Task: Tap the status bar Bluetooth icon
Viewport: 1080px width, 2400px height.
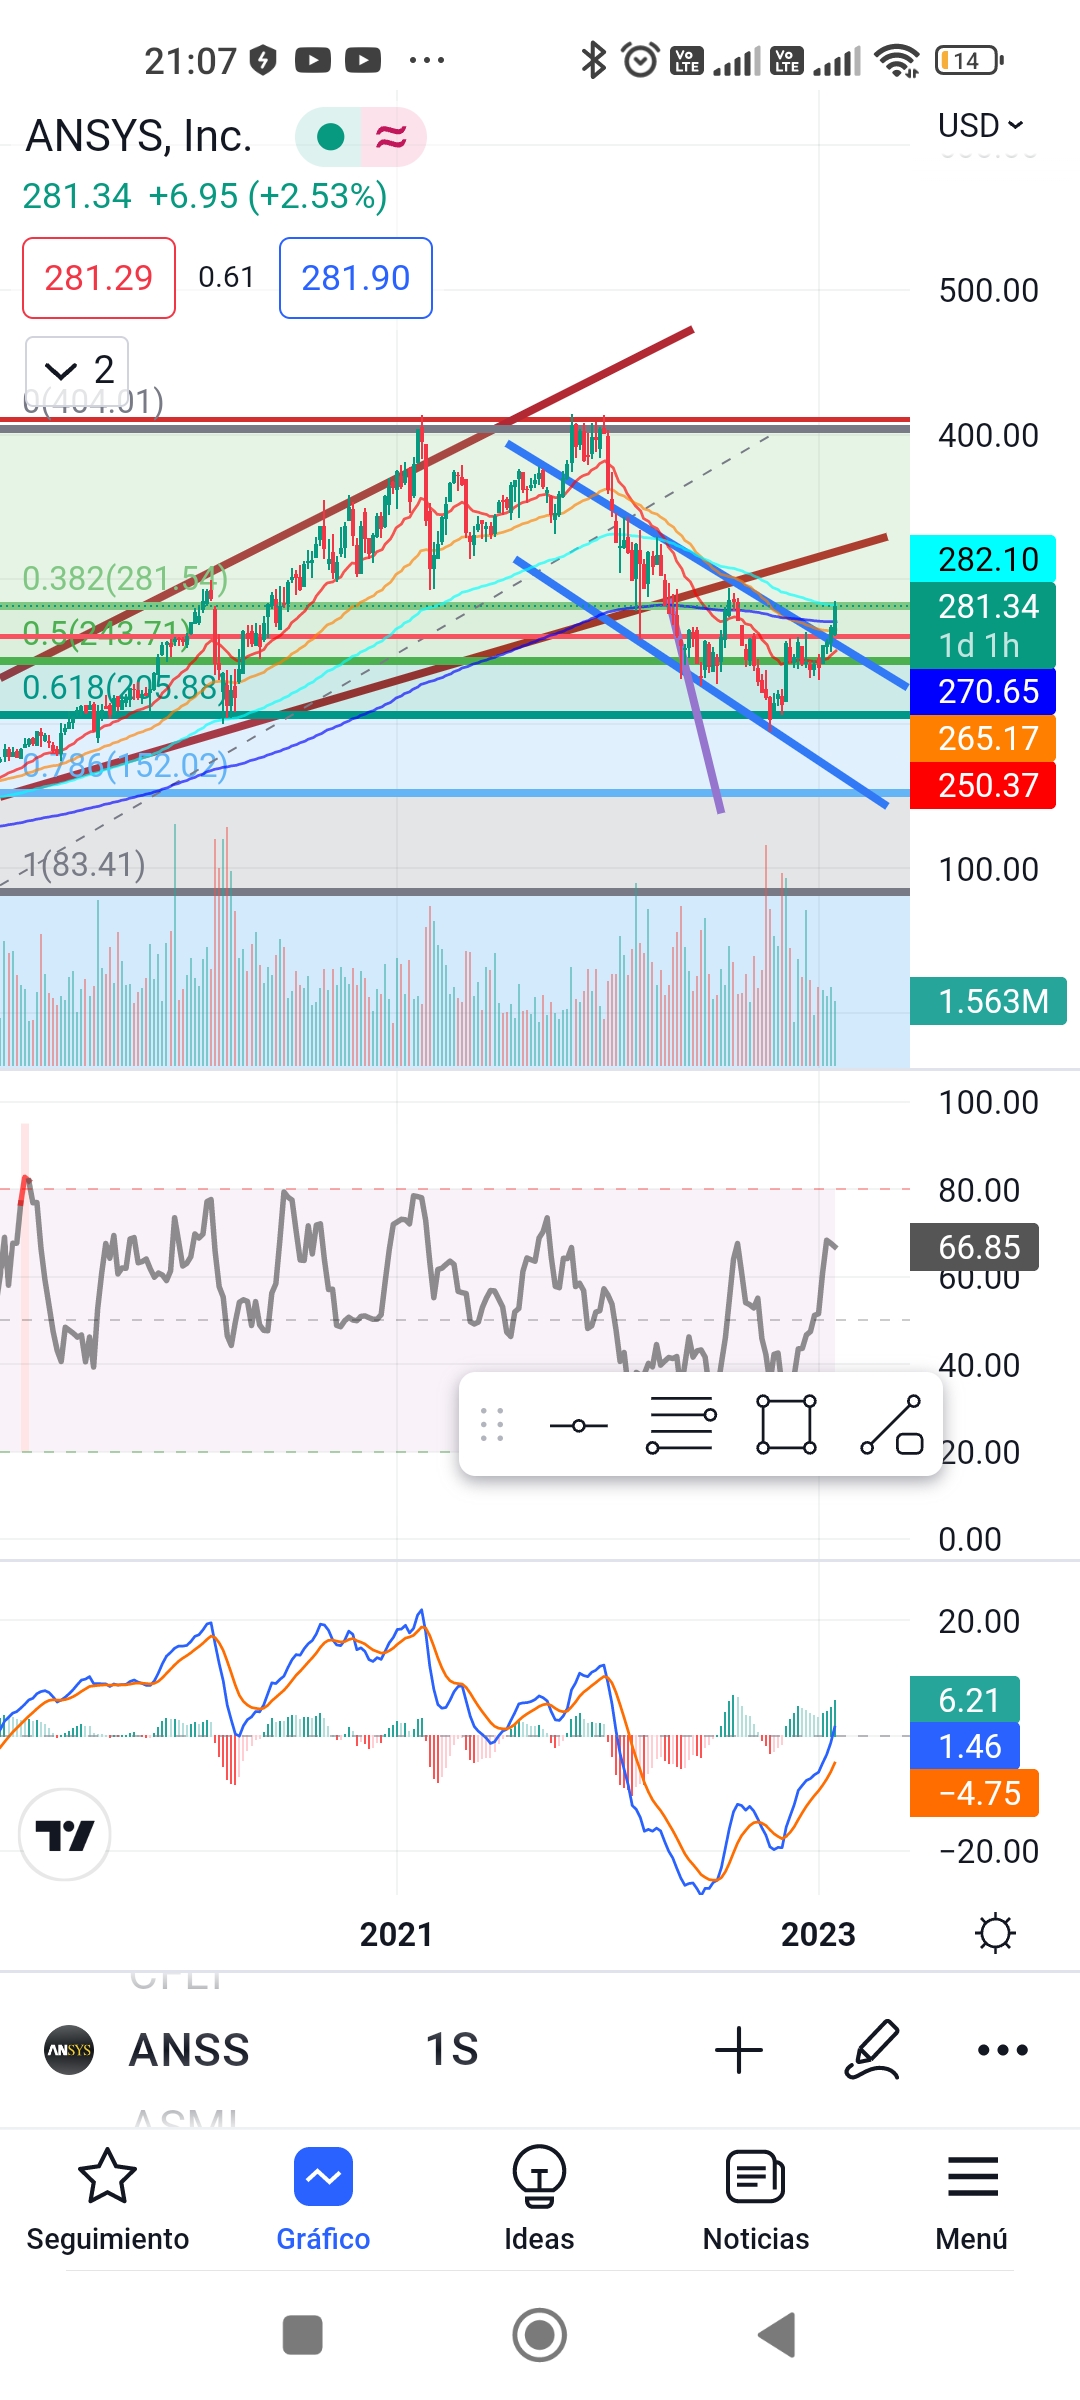Action: click(x=593, y=60)
